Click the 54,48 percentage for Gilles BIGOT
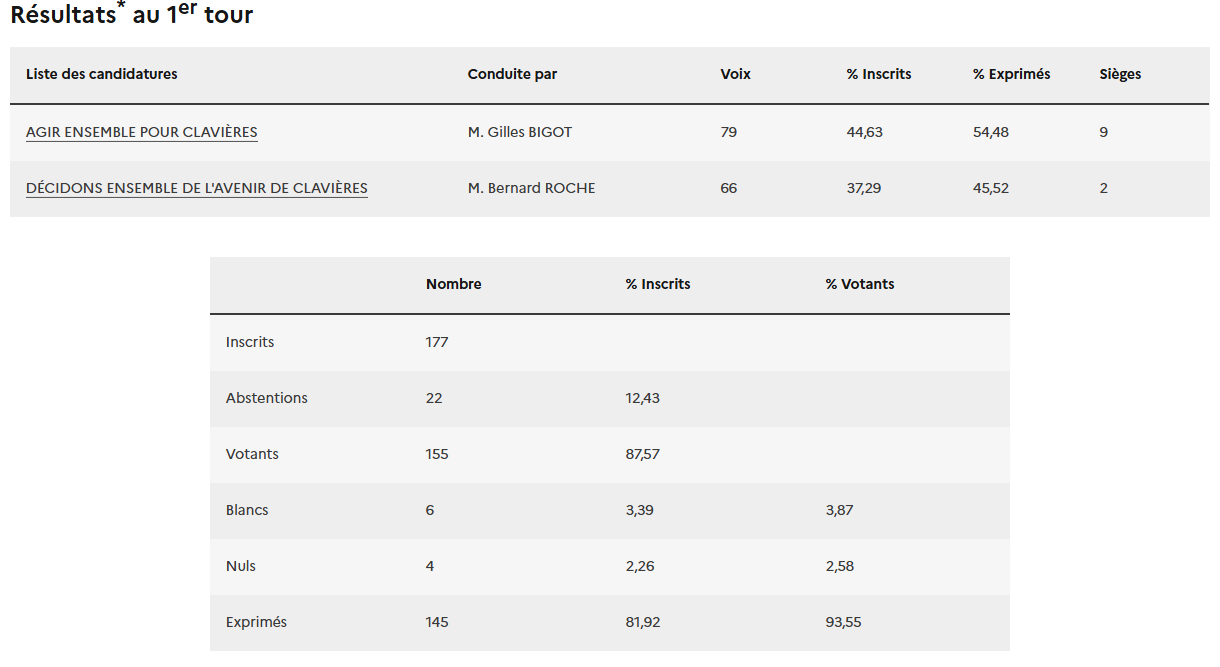 coord(990,132)
